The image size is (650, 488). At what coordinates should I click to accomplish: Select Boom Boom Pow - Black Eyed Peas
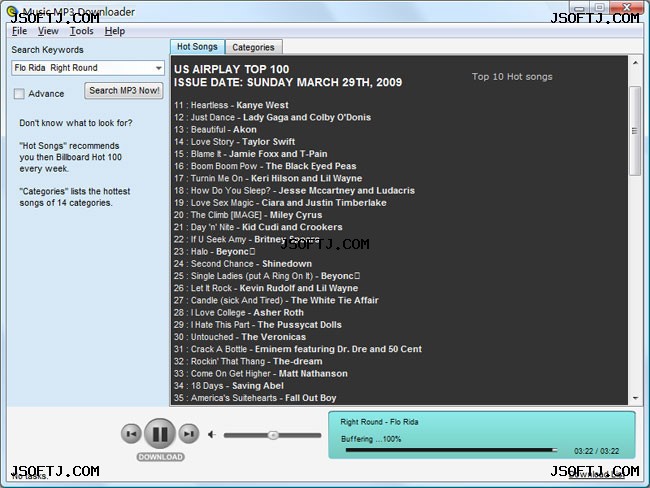[265, 166]
